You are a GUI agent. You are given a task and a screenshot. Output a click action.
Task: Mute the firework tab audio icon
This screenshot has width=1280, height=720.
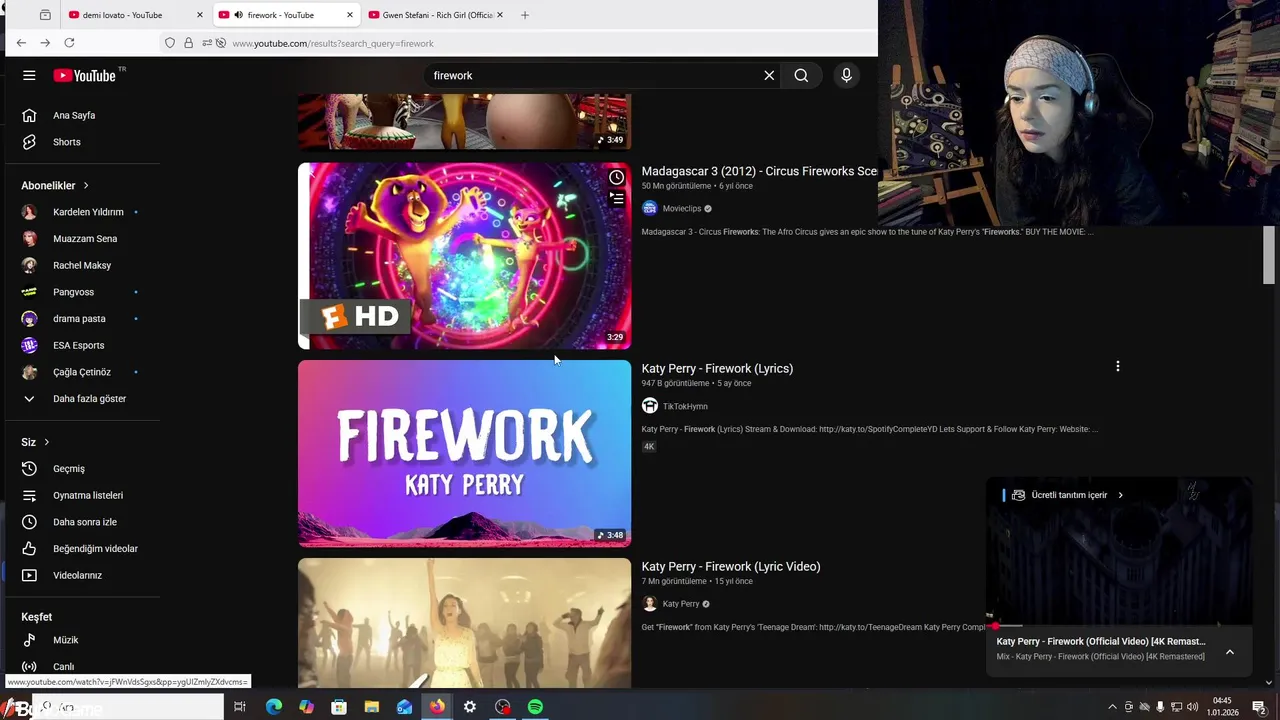pos(238,15)
